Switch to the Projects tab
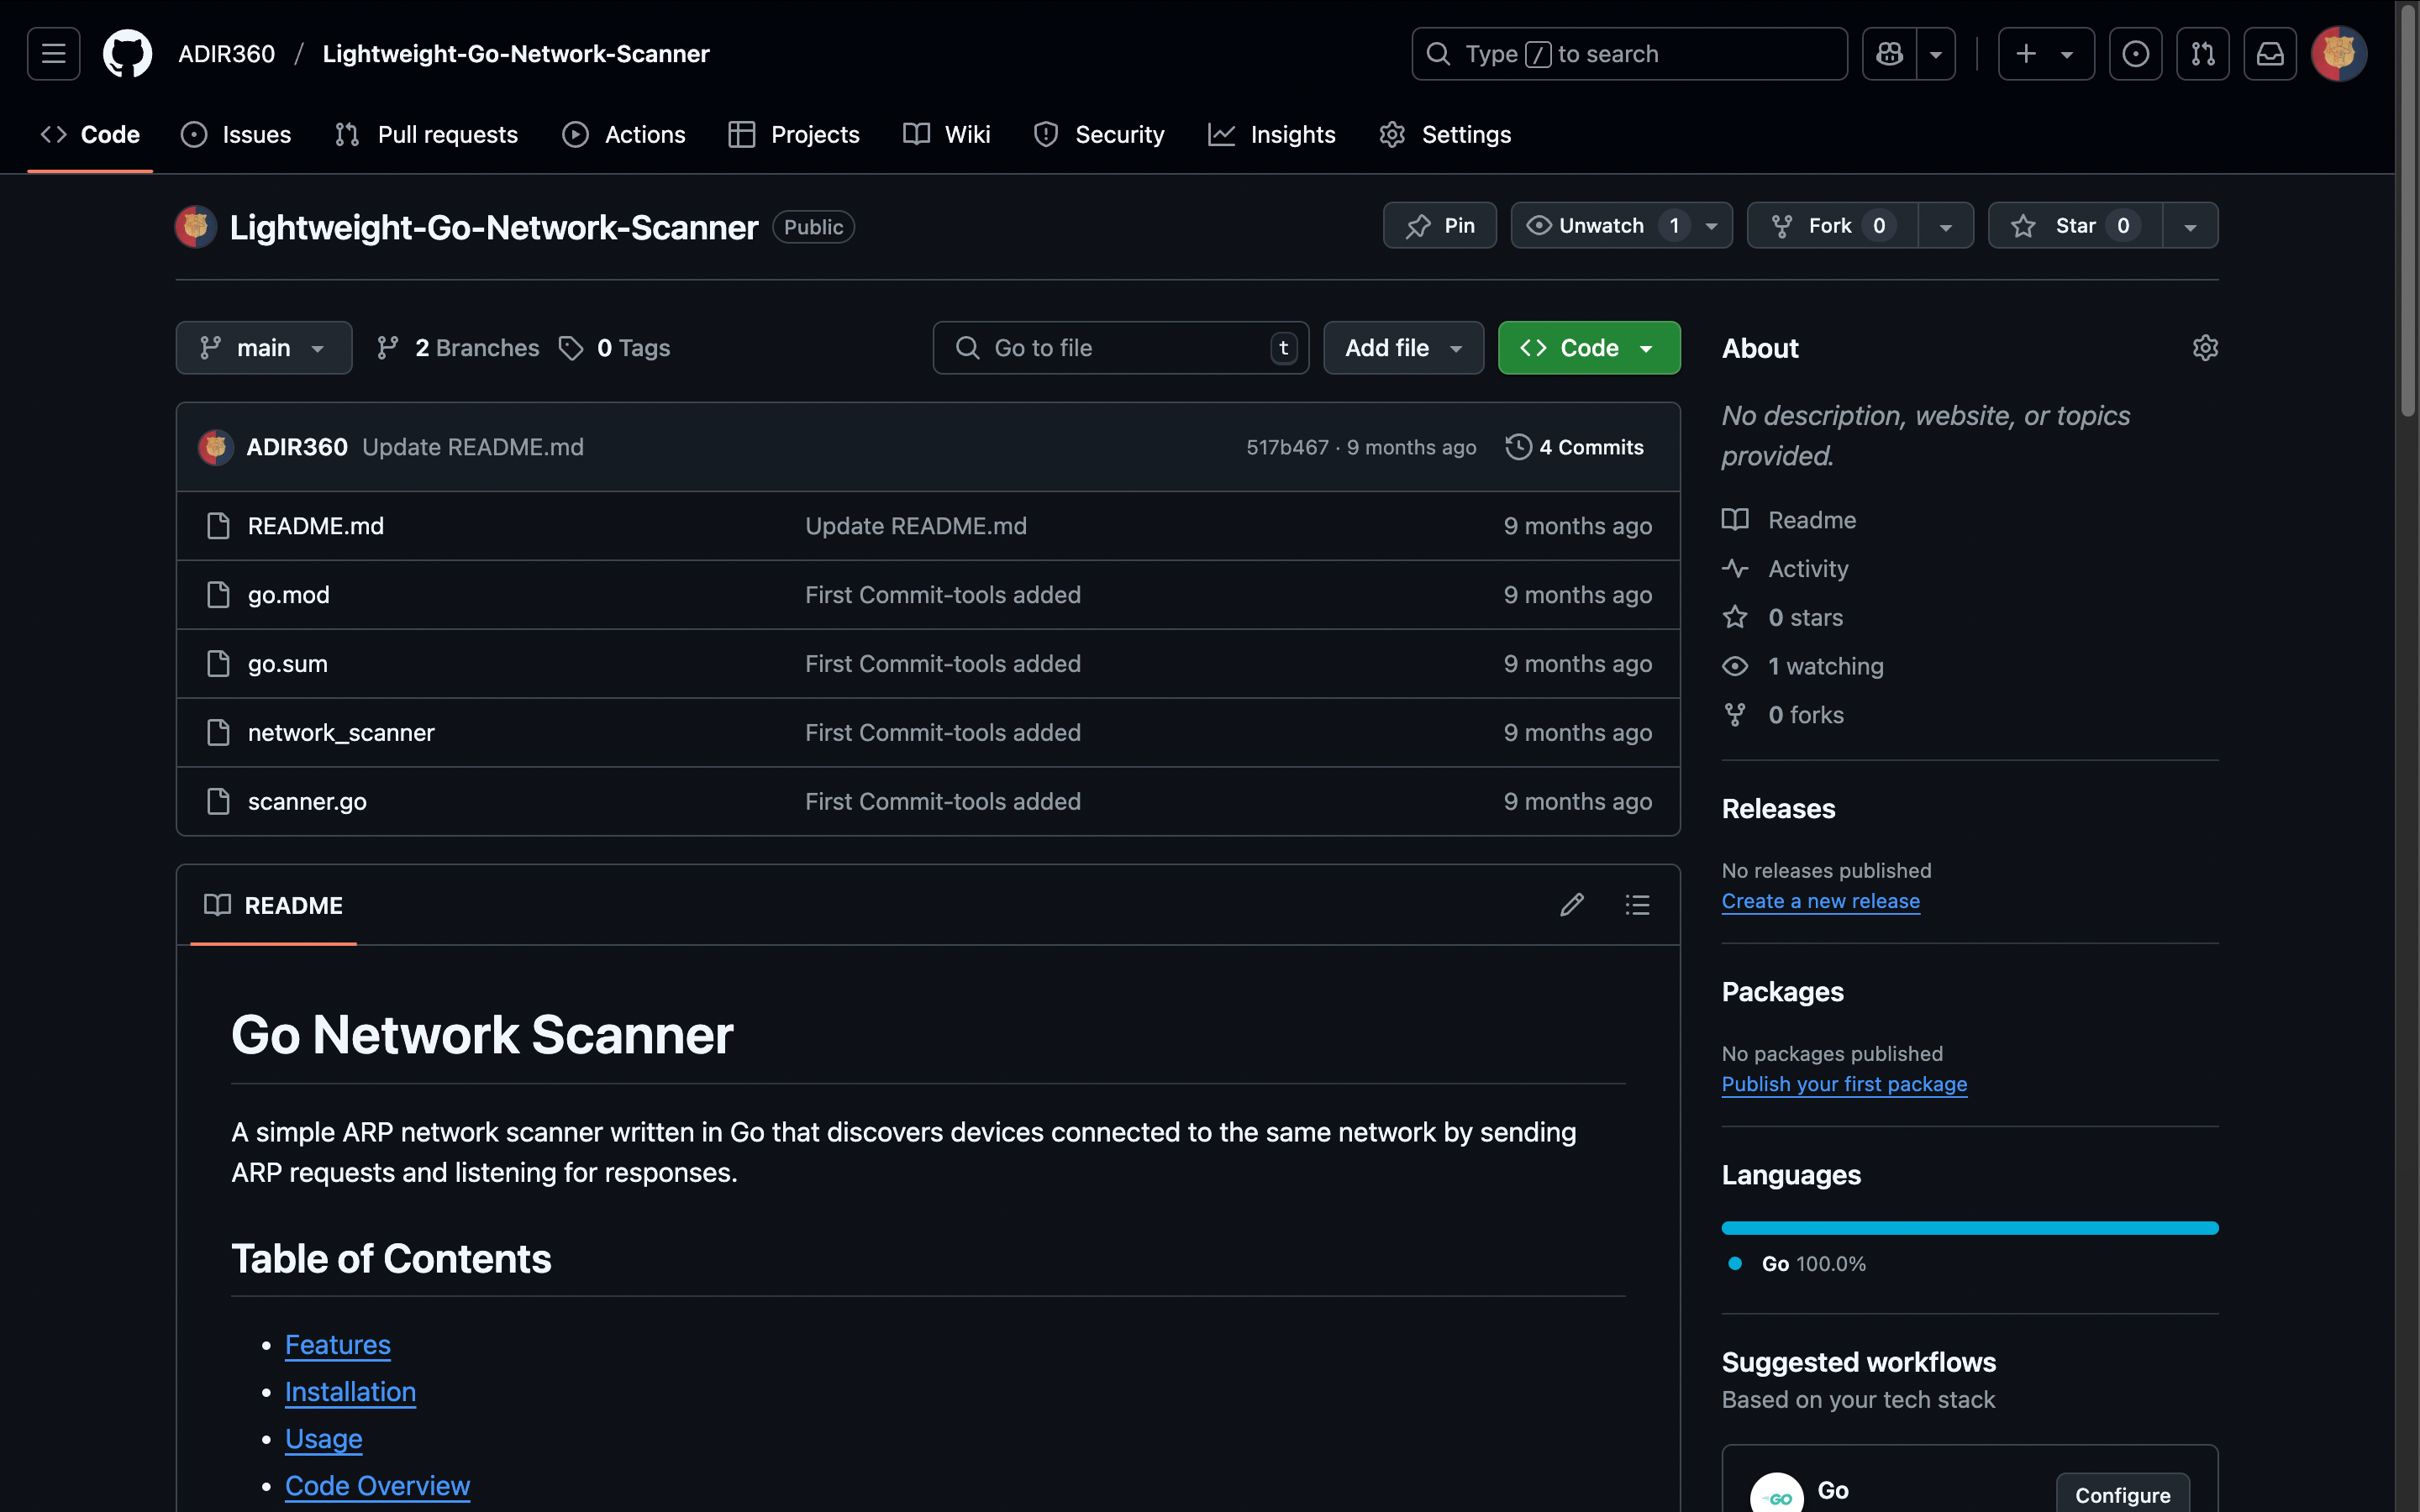Viewport: 2420px width, 1512px height. (794, 134)
